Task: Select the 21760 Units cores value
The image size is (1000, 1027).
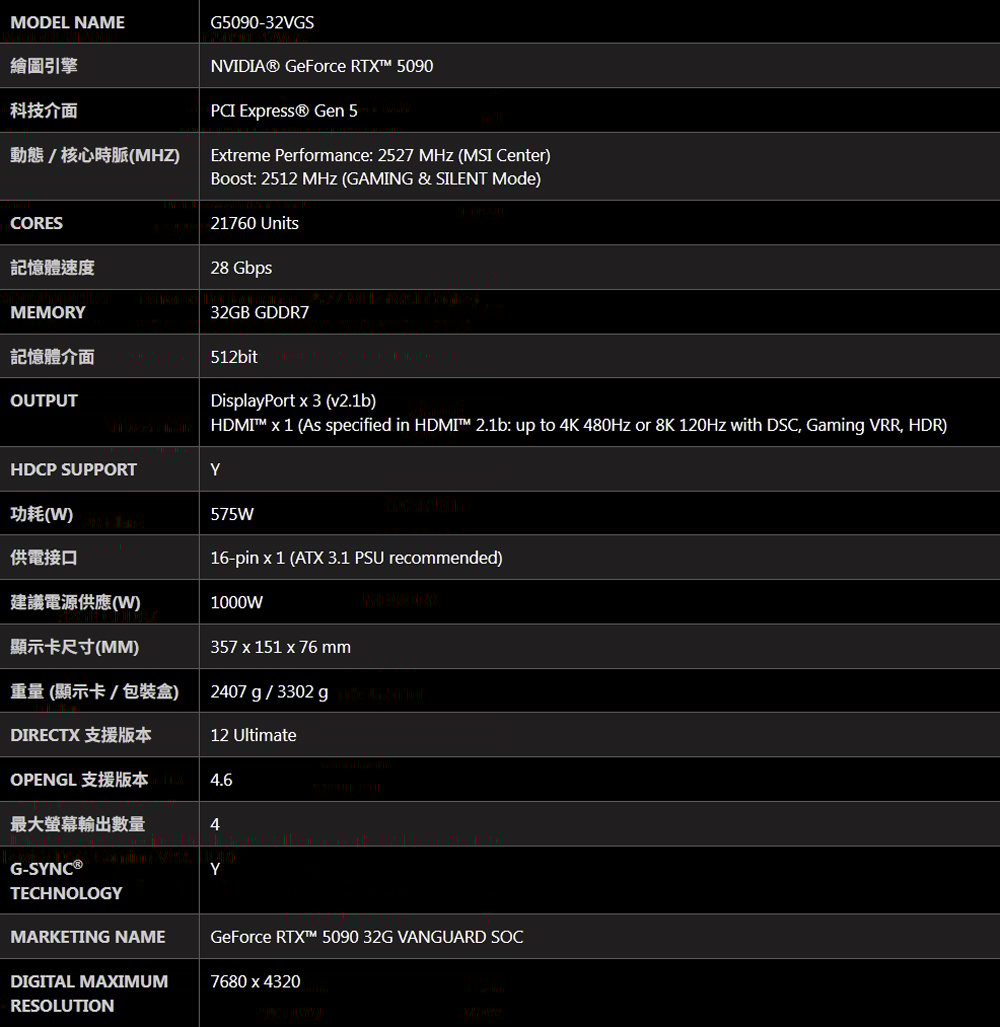Action: click(x=254, y=223)
